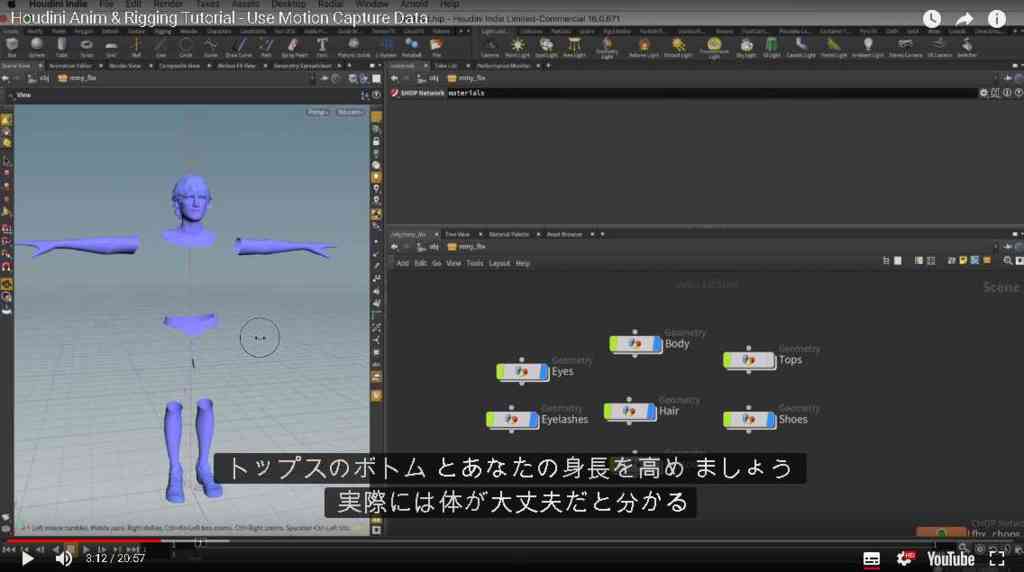The image size is (1024, 572).
Task: Select the Sphere shelf tool
Action: coord(37,46)
